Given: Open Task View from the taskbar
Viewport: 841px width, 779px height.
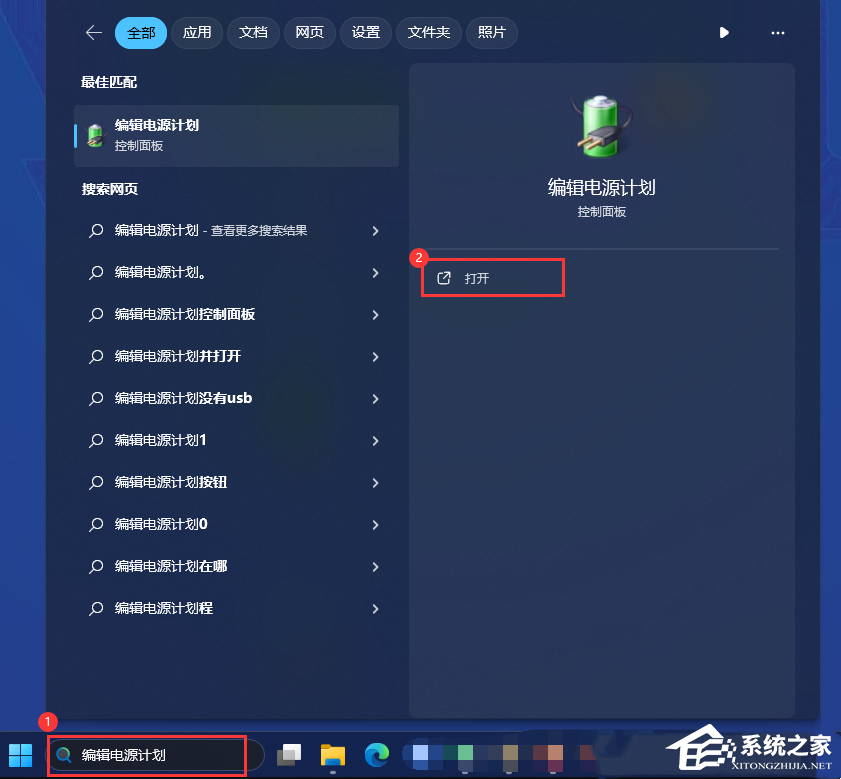Looking at the screenshot, I should (x=289, y=755).
